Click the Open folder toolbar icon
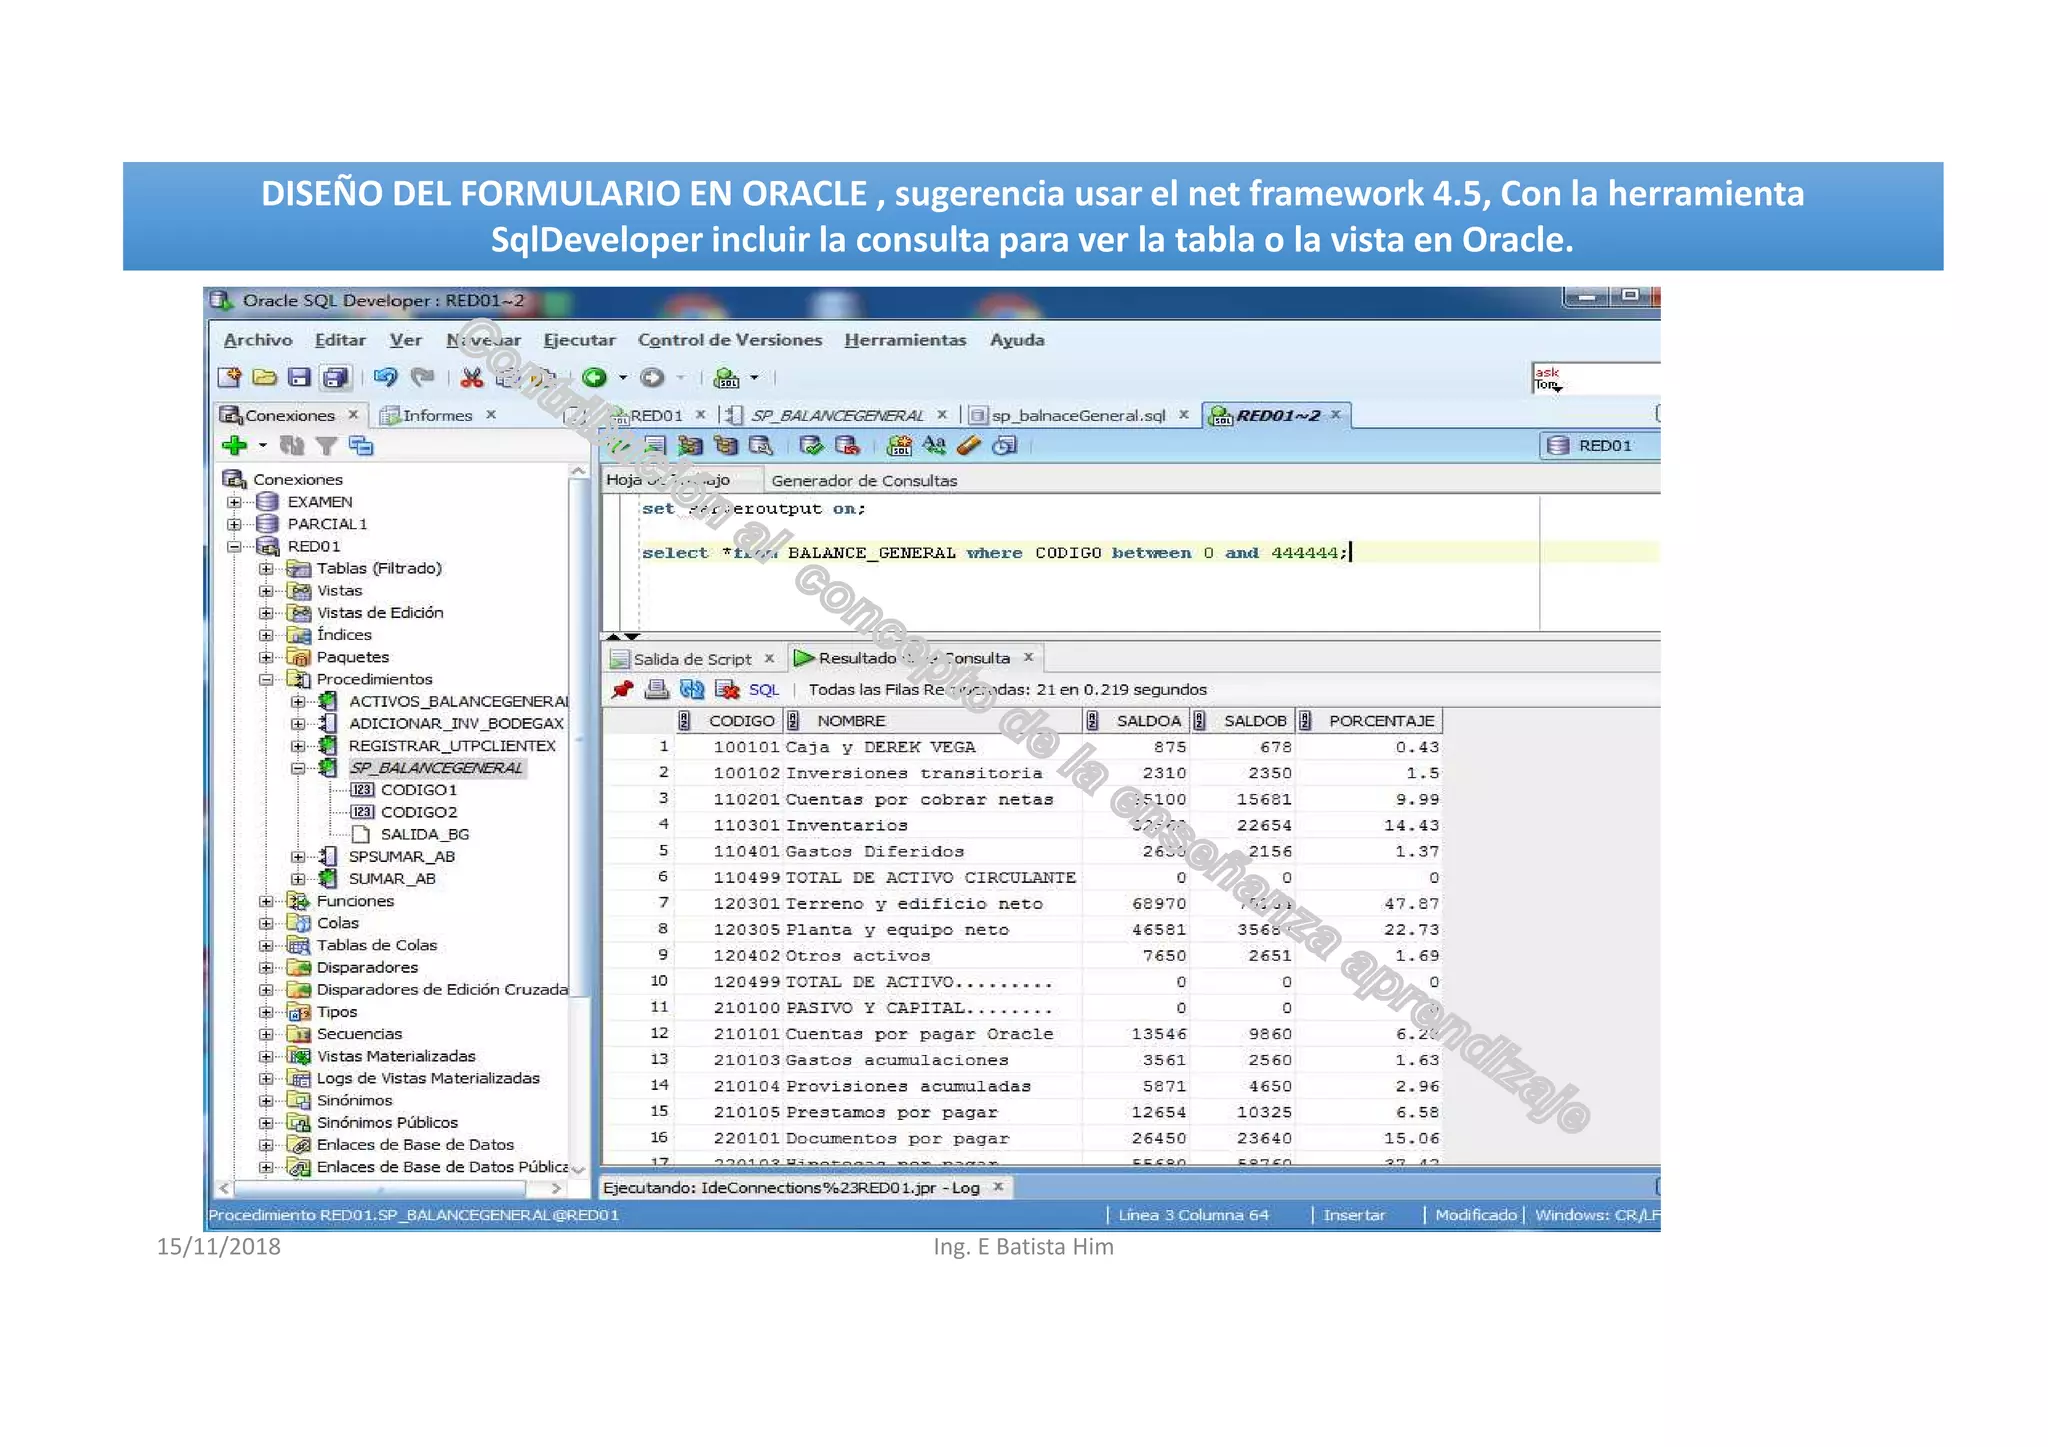 [264, 378]
